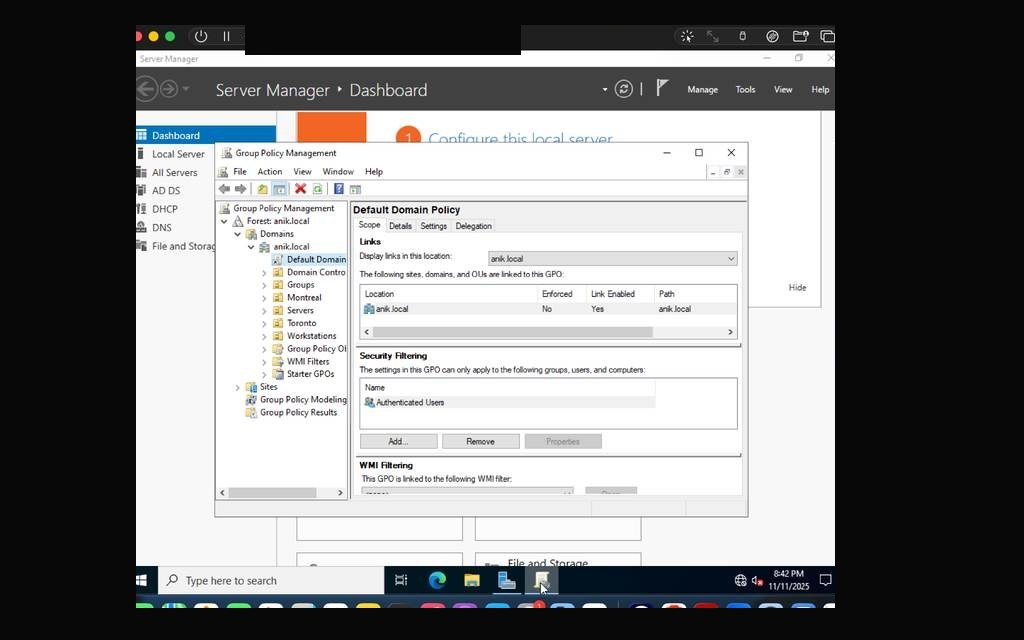Click the green Refresh toolbar icon
Viewport: 1024px width, 640px height.
pos(317,189)
